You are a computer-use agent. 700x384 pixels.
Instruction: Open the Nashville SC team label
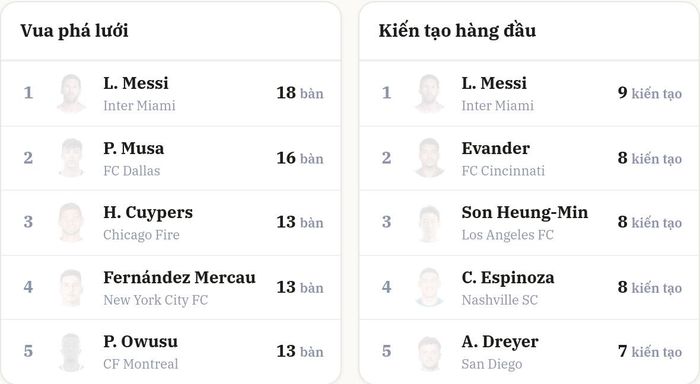coord(500,300)
